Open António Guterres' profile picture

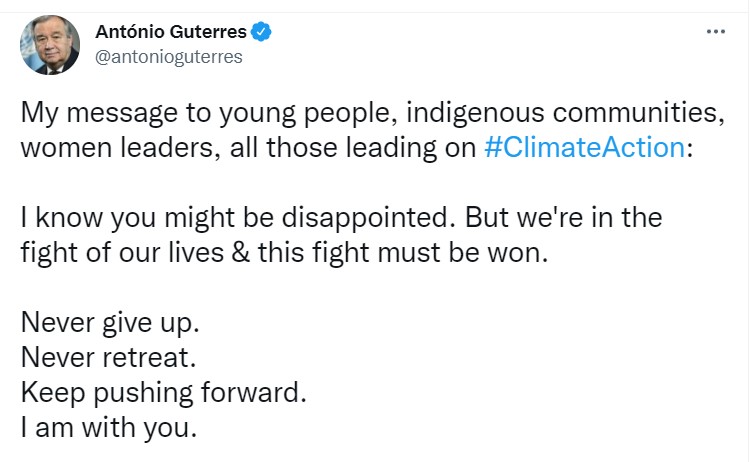coord(50,45)
